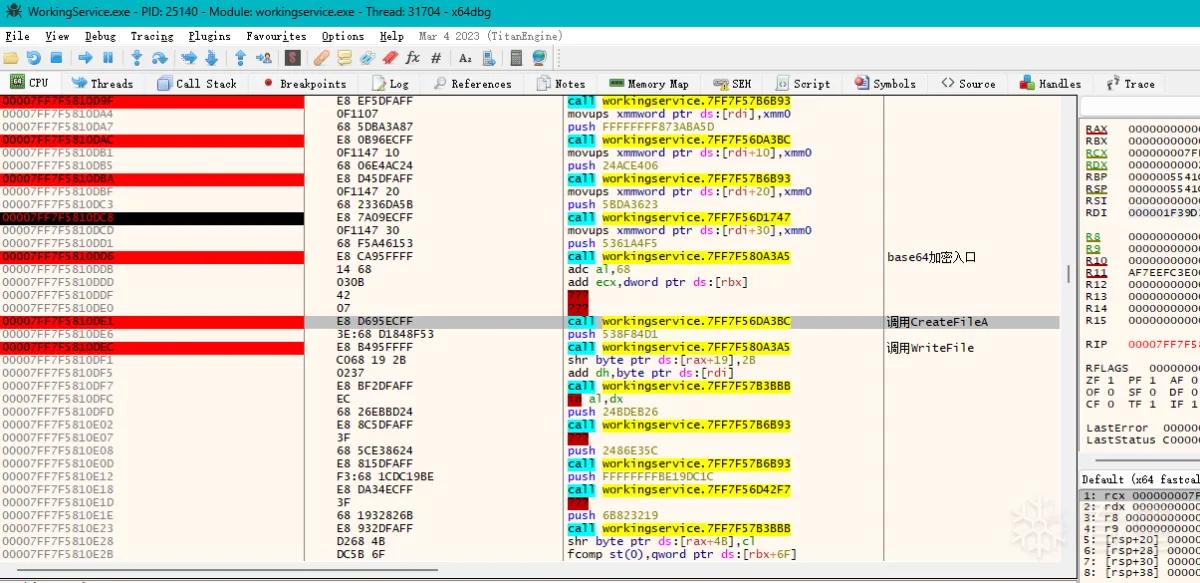Toggle breakpoint at address 00007FF7F5810DC8
Image resolution: width=1200 pixels, height=583 pixels.
[x=152, y=217]
